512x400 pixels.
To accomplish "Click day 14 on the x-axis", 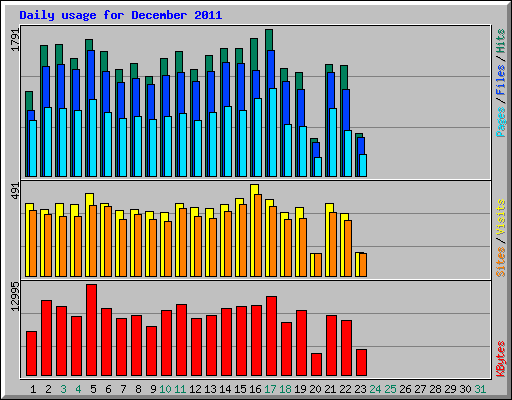I will [x=225, y=389].
